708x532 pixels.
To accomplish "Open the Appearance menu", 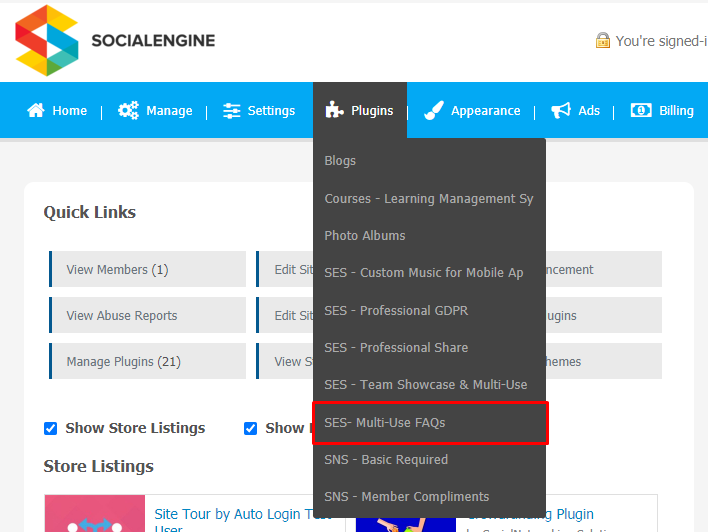I will (x=485, y=111).
